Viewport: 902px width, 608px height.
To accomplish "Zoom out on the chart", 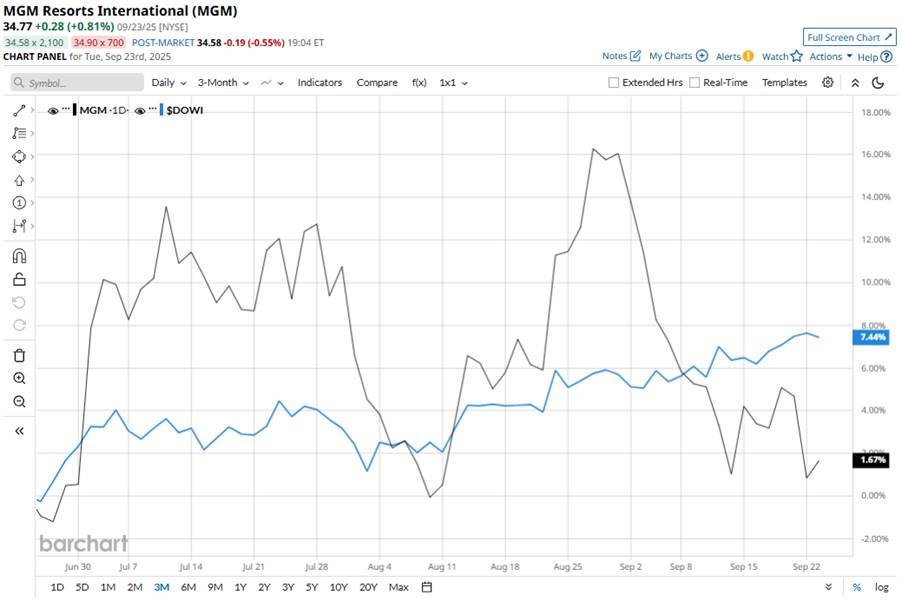I will pyautogui.click(x=19, y=401).
